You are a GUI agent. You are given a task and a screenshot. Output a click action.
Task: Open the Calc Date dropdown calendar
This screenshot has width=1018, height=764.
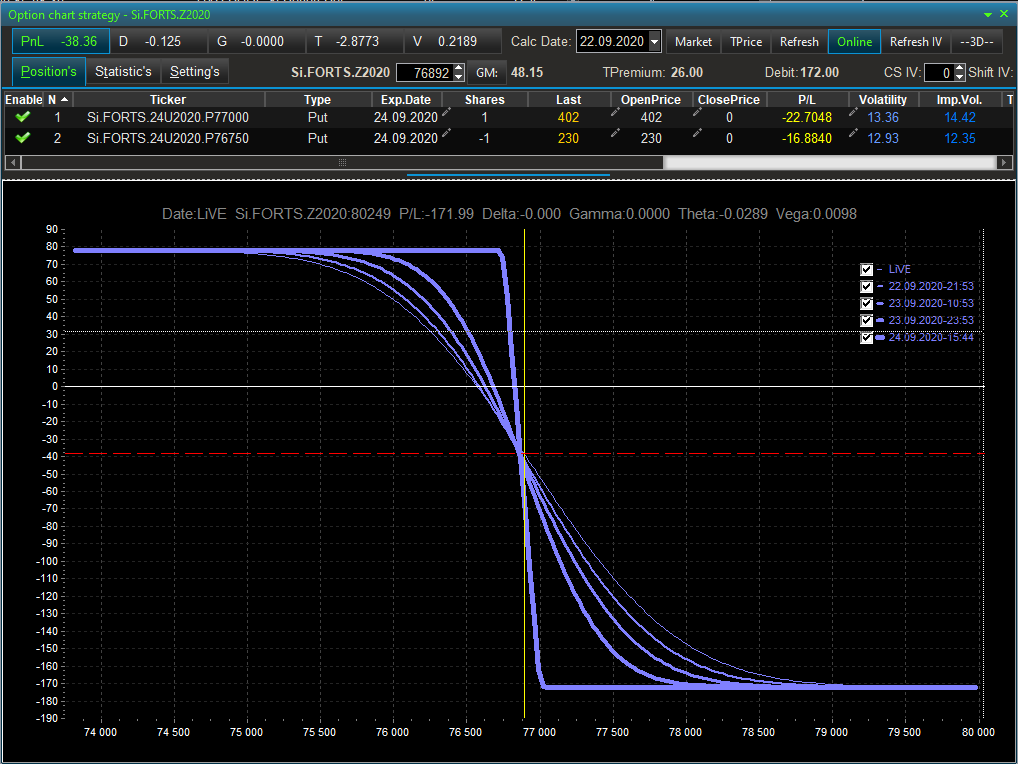[655, 42]
